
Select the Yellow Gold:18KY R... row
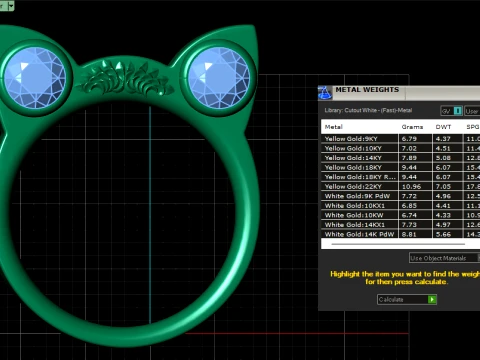pos(400,177)
